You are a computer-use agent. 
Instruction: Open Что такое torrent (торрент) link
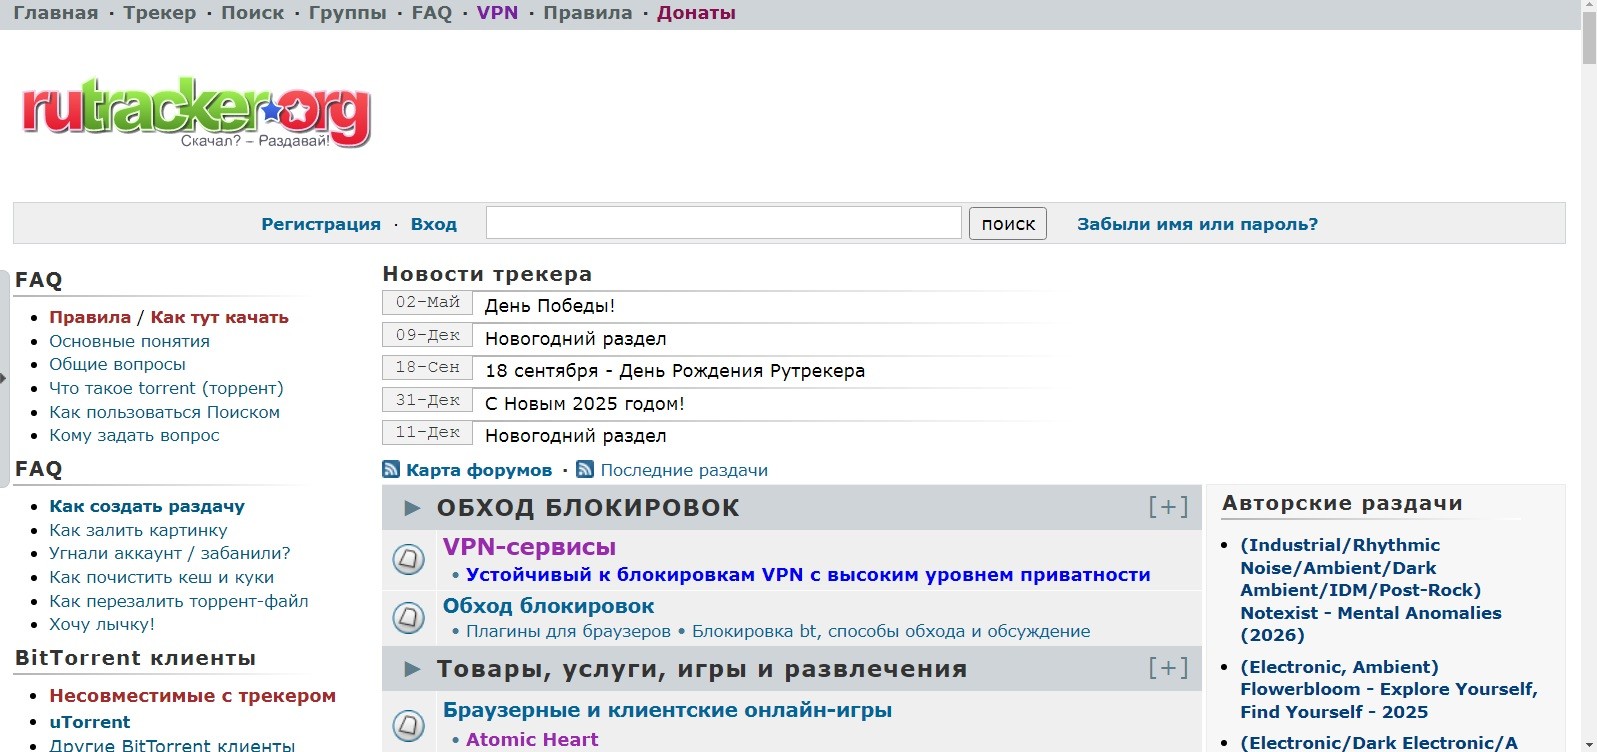click(166, 388)
